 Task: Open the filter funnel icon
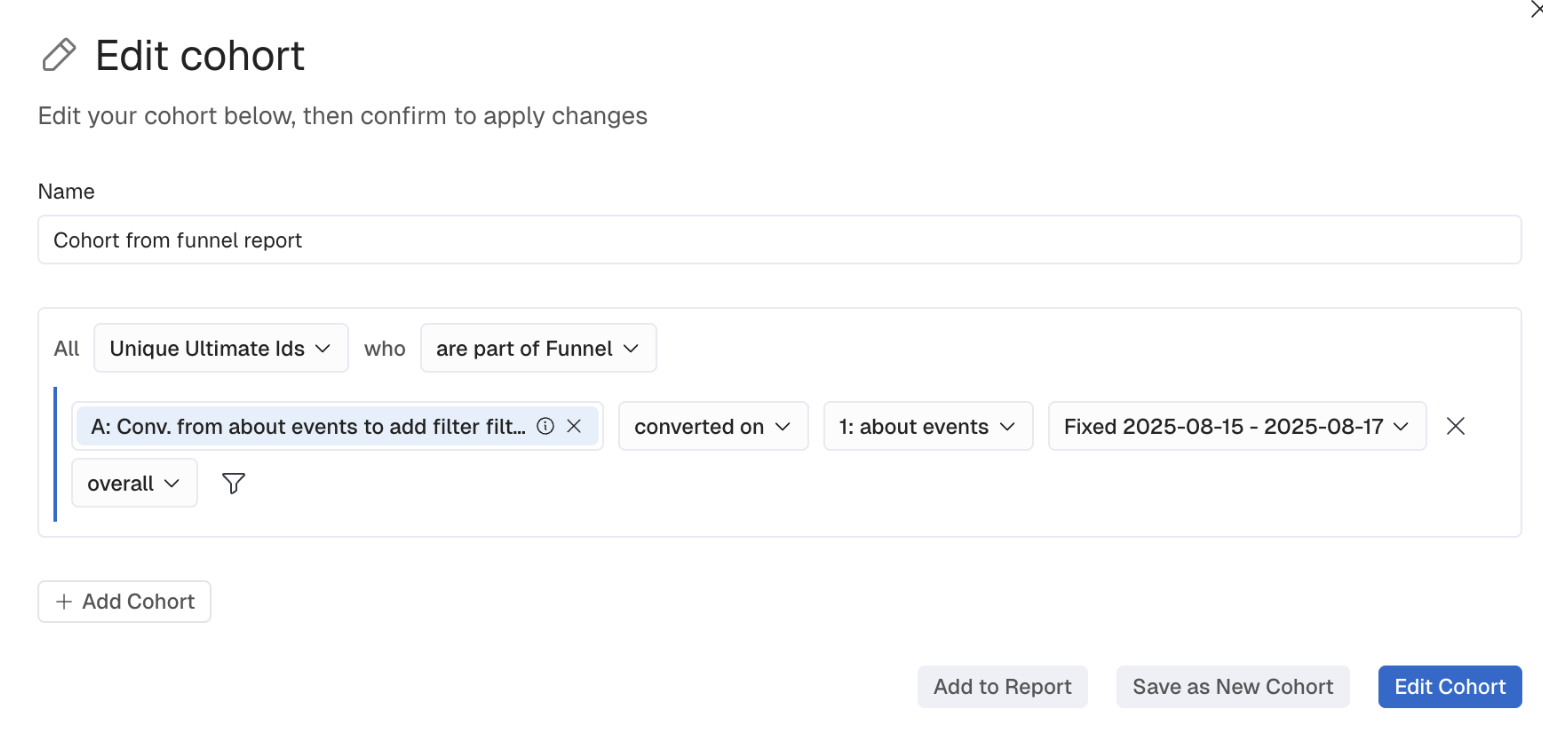coord(233,484)
